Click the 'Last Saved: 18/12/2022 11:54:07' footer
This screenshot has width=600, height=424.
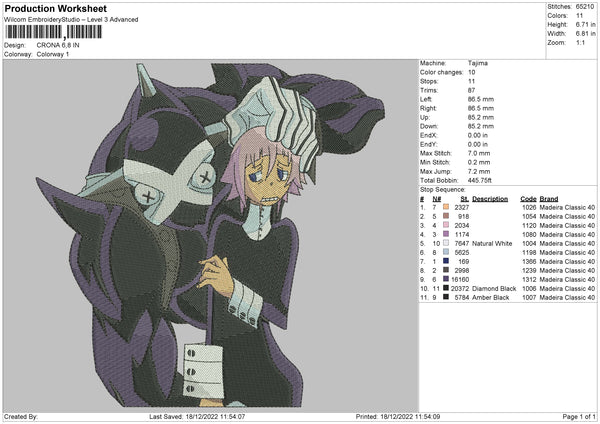pyautogui.click(x=197, y=416)
